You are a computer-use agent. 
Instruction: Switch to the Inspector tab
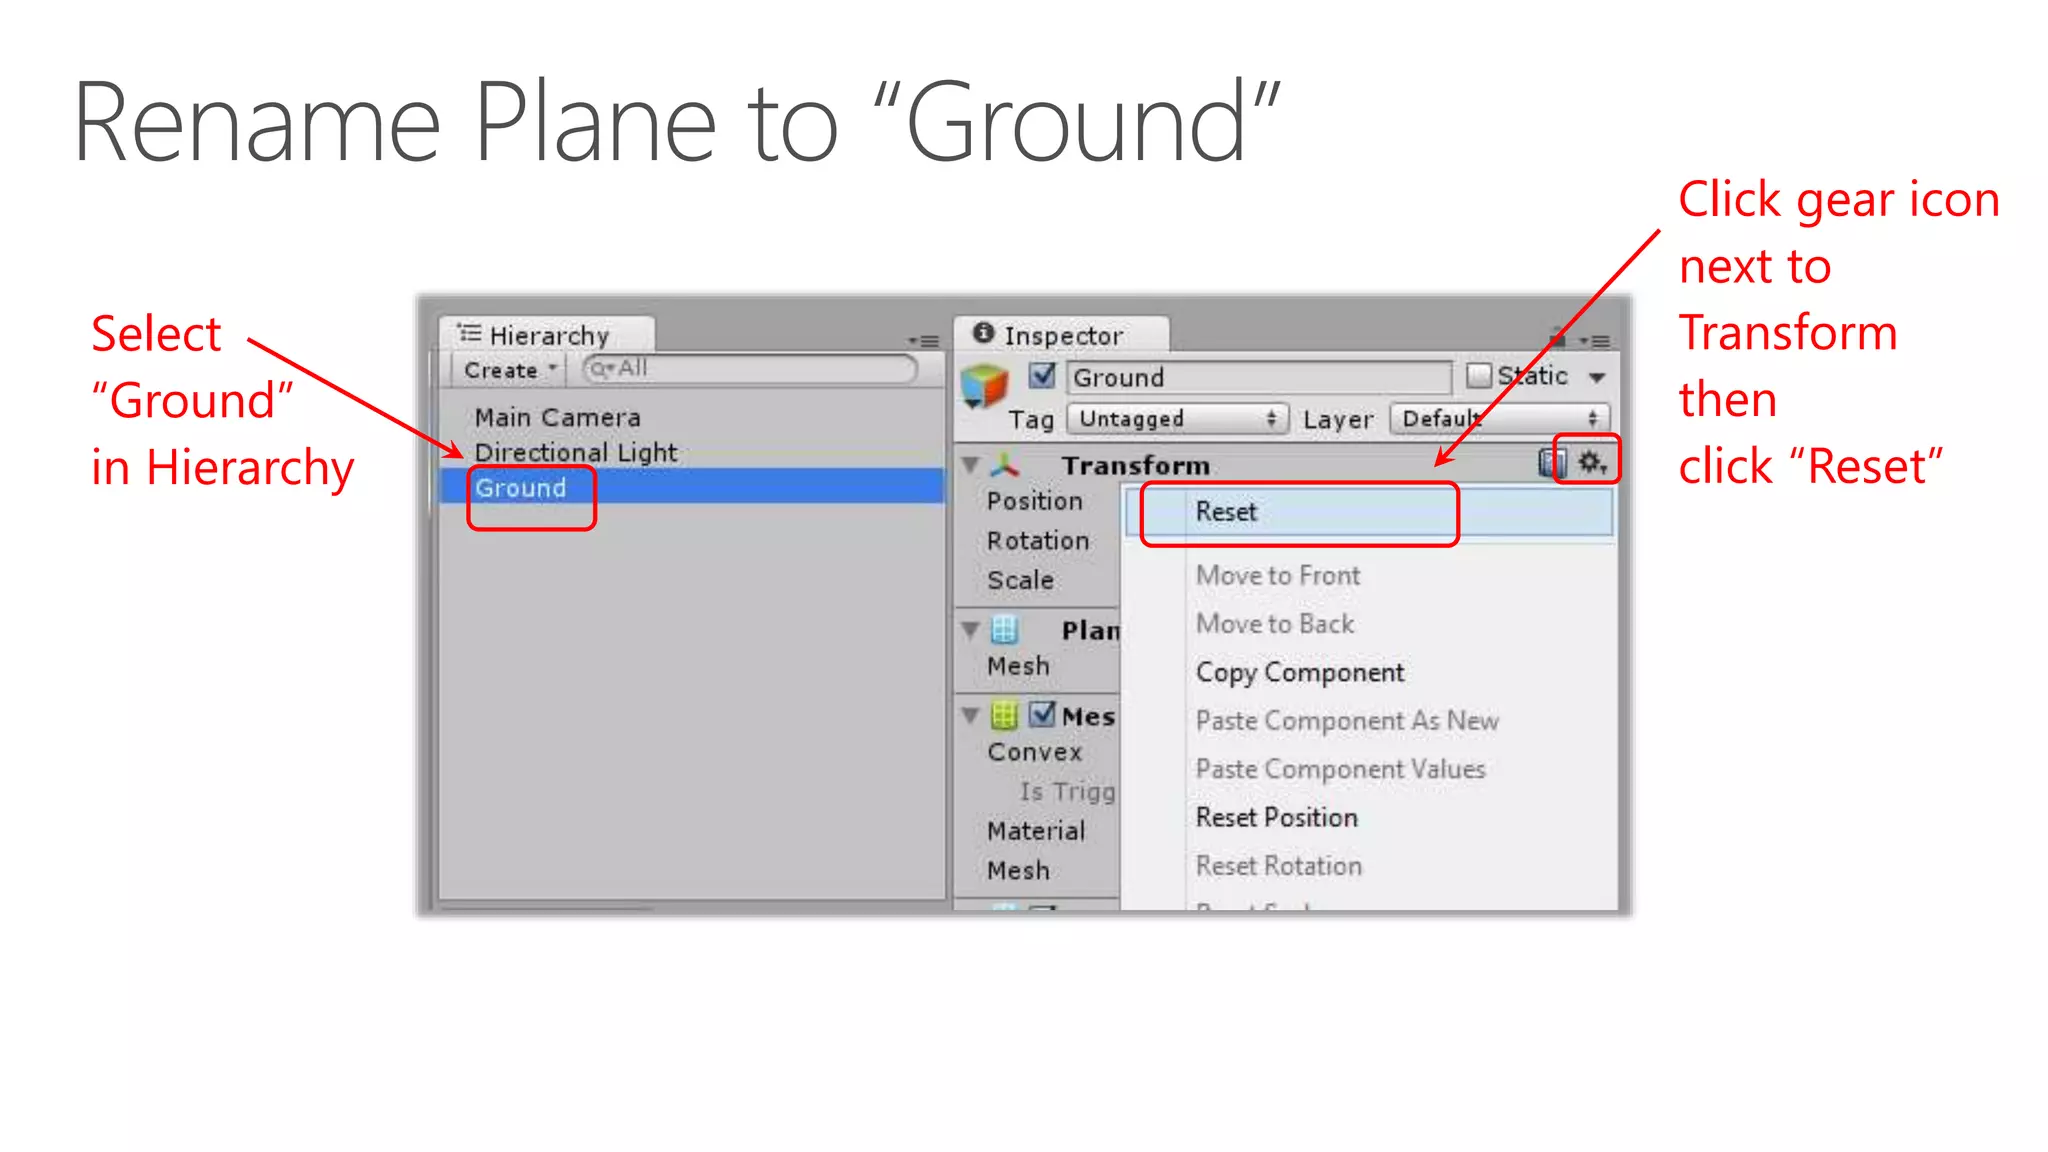point(1061,335)
